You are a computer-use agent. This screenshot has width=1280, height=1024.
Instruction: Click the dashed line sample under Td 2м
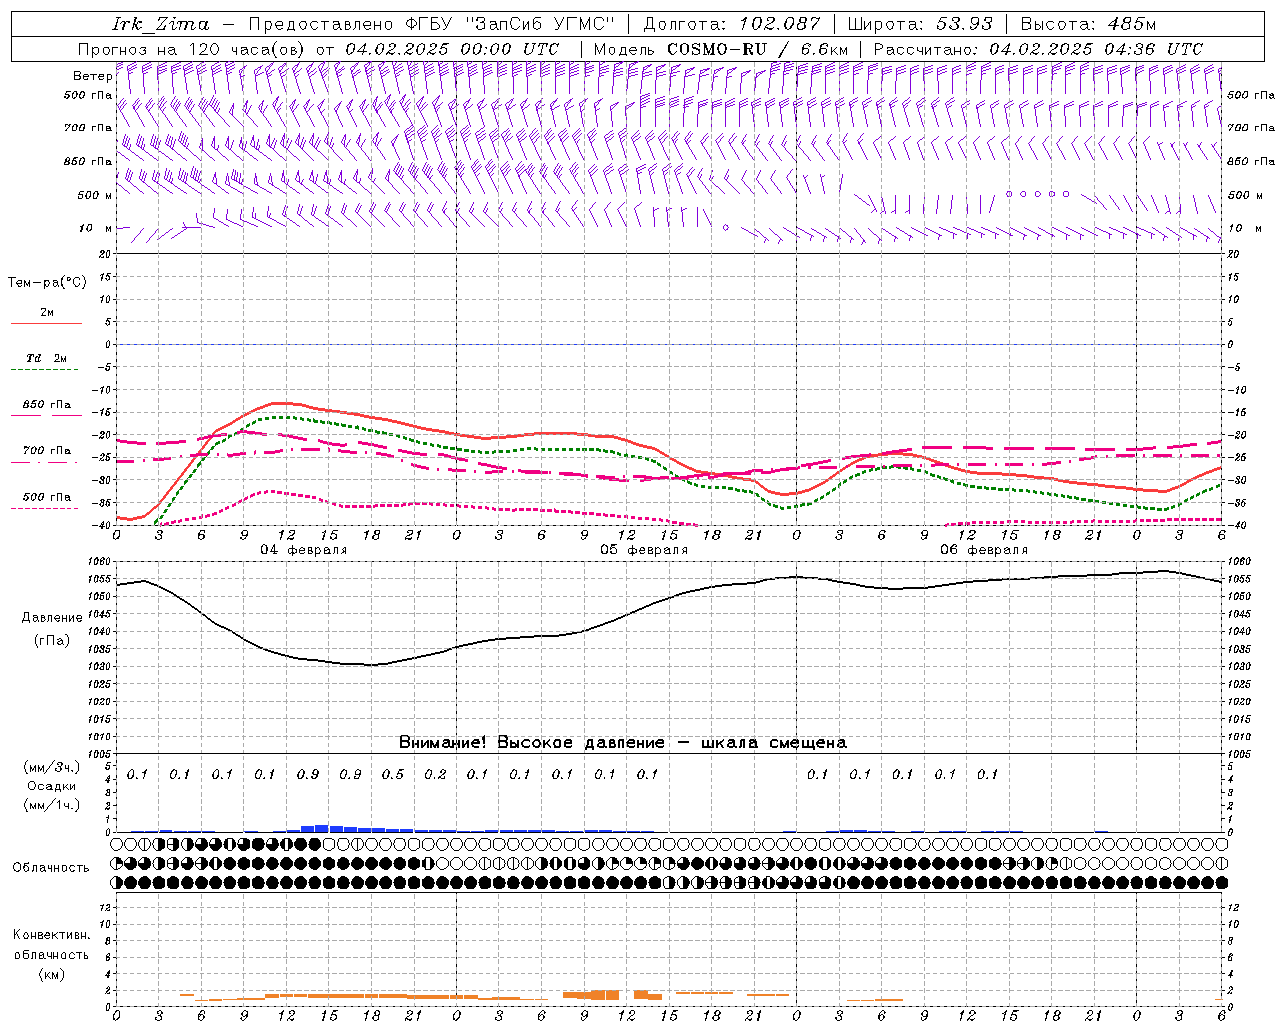[46, 370]
